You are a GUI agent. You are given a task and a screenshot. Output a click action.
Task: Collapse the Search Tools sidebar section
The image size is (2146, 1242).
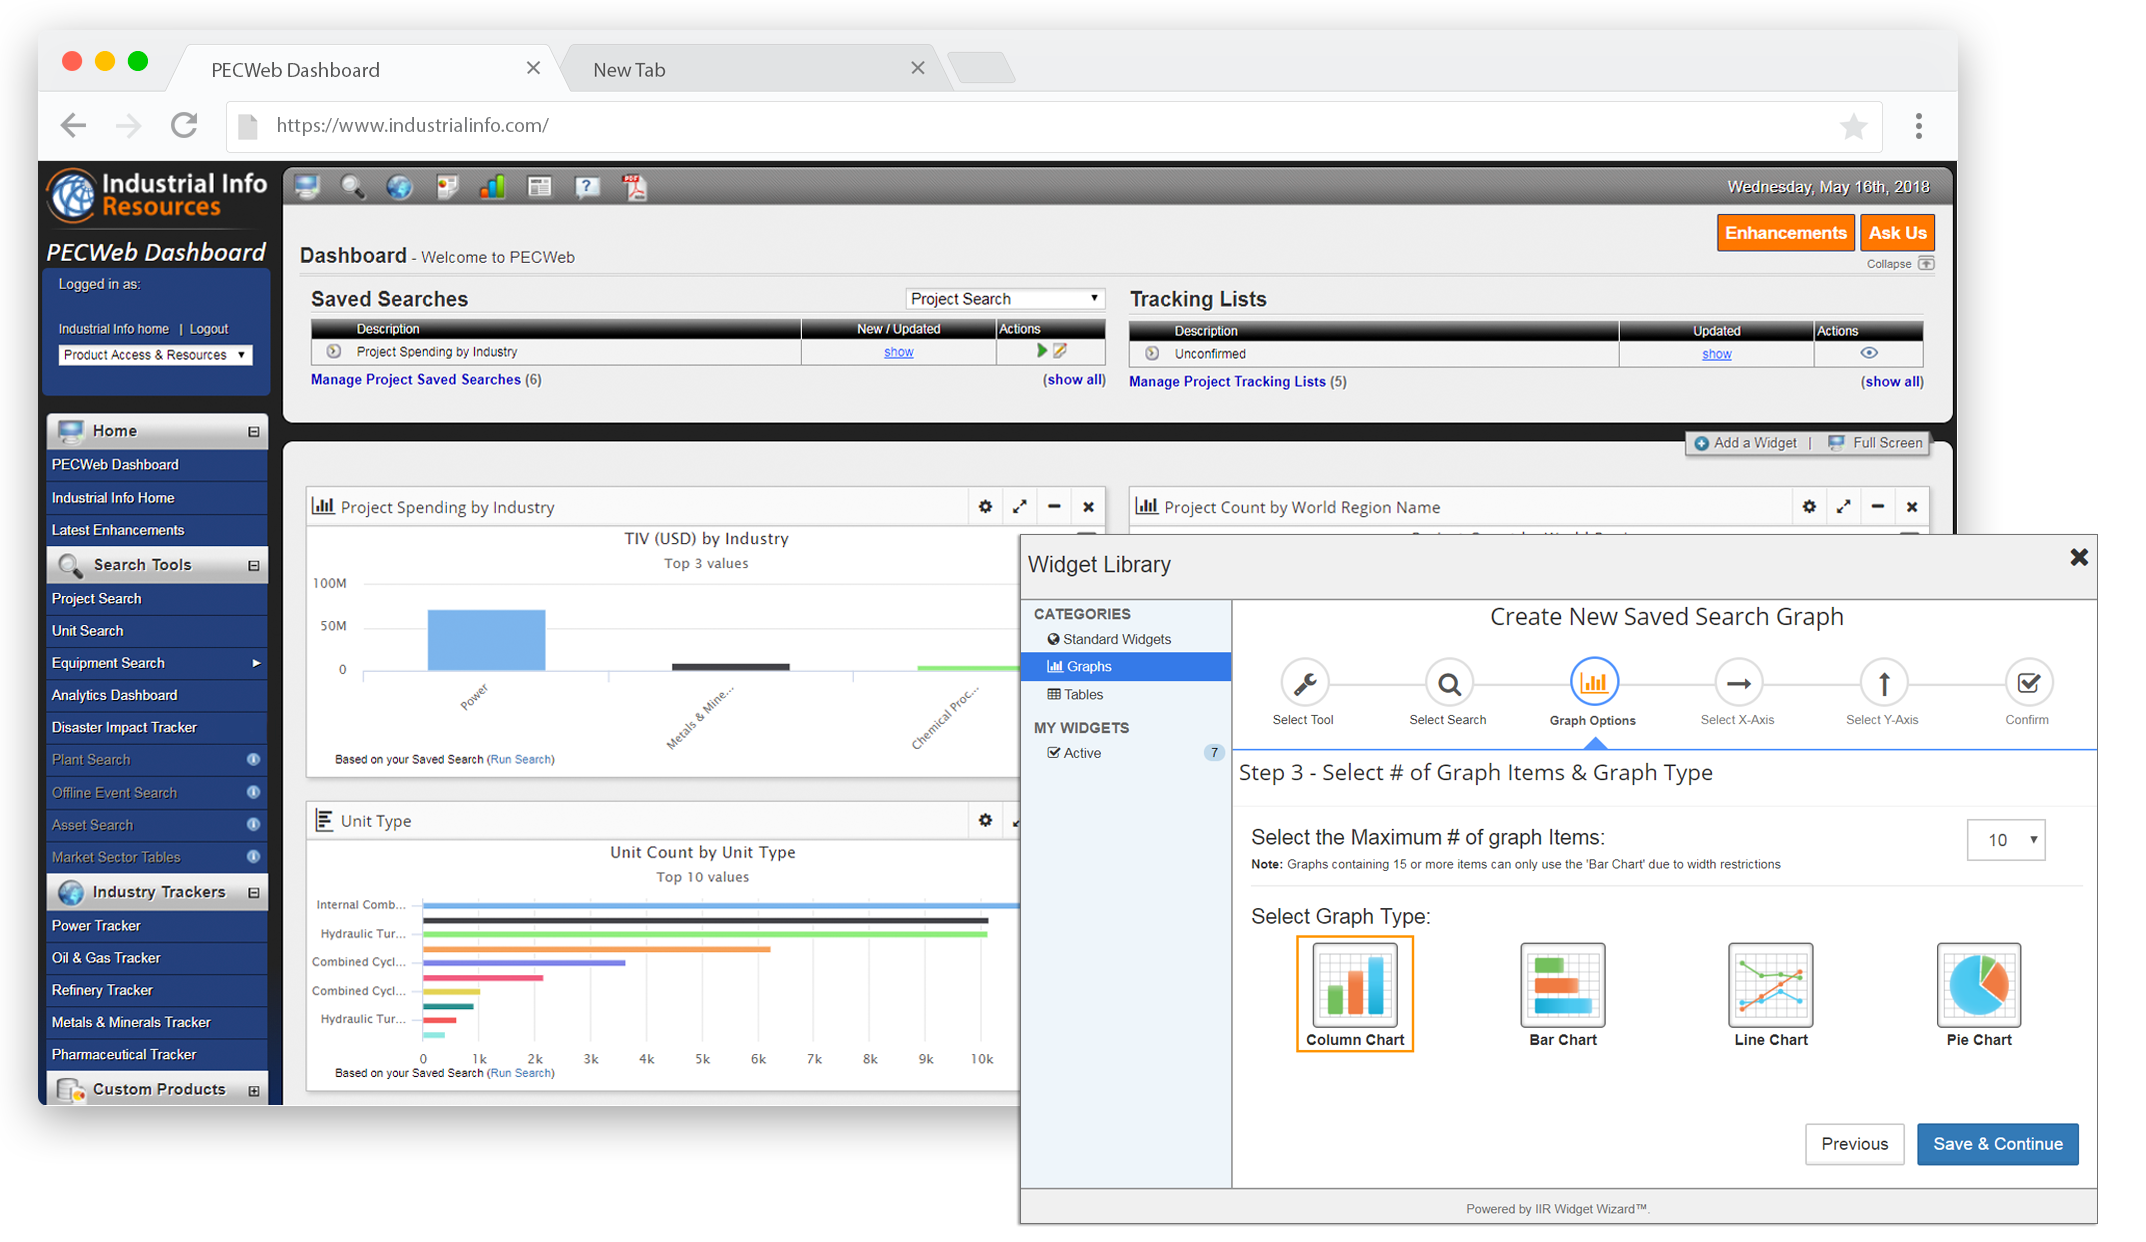coord(254,565)
